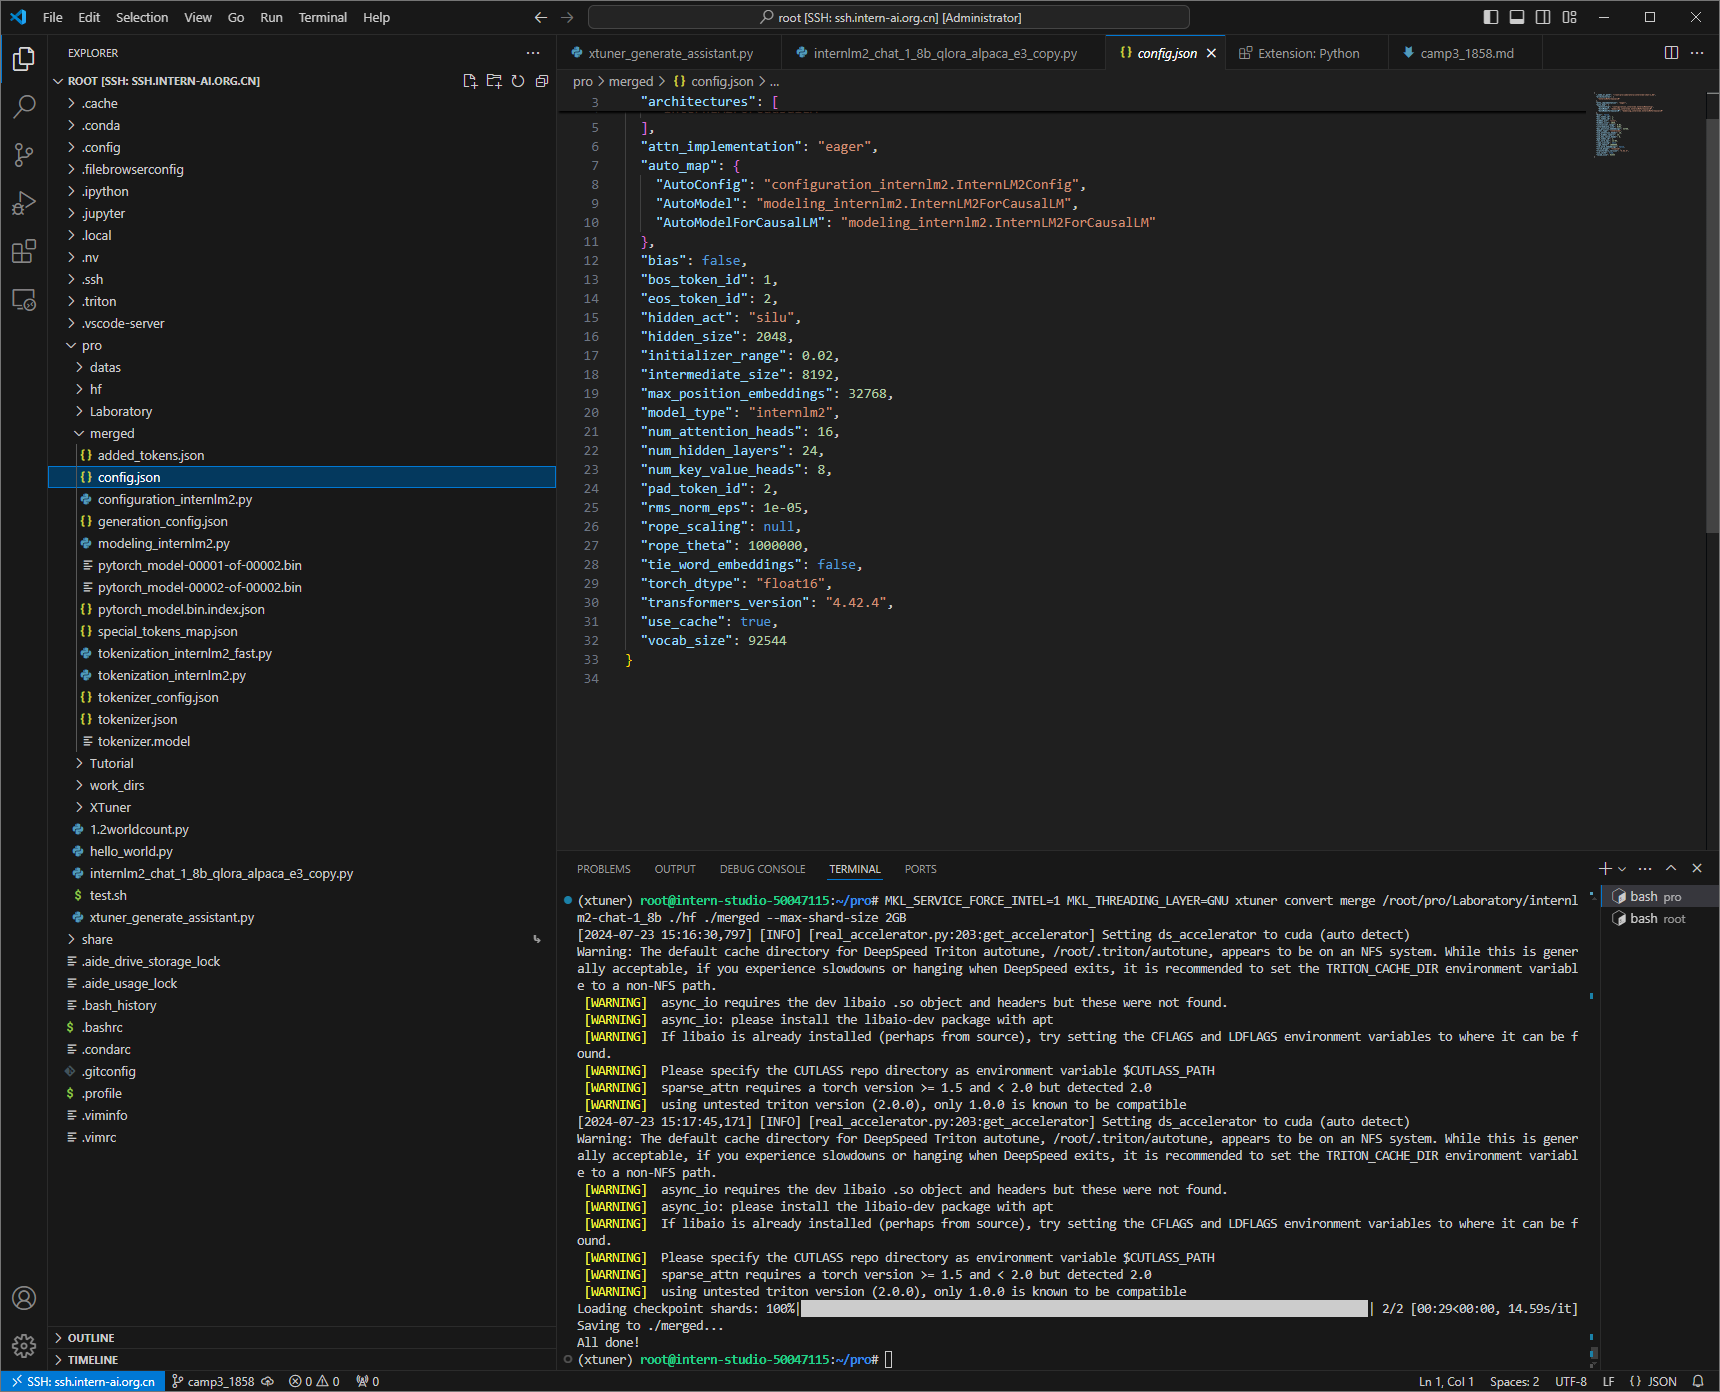Open Extension: Python tab
Screen dimensions: 1720x1392
pos(1308,53)
